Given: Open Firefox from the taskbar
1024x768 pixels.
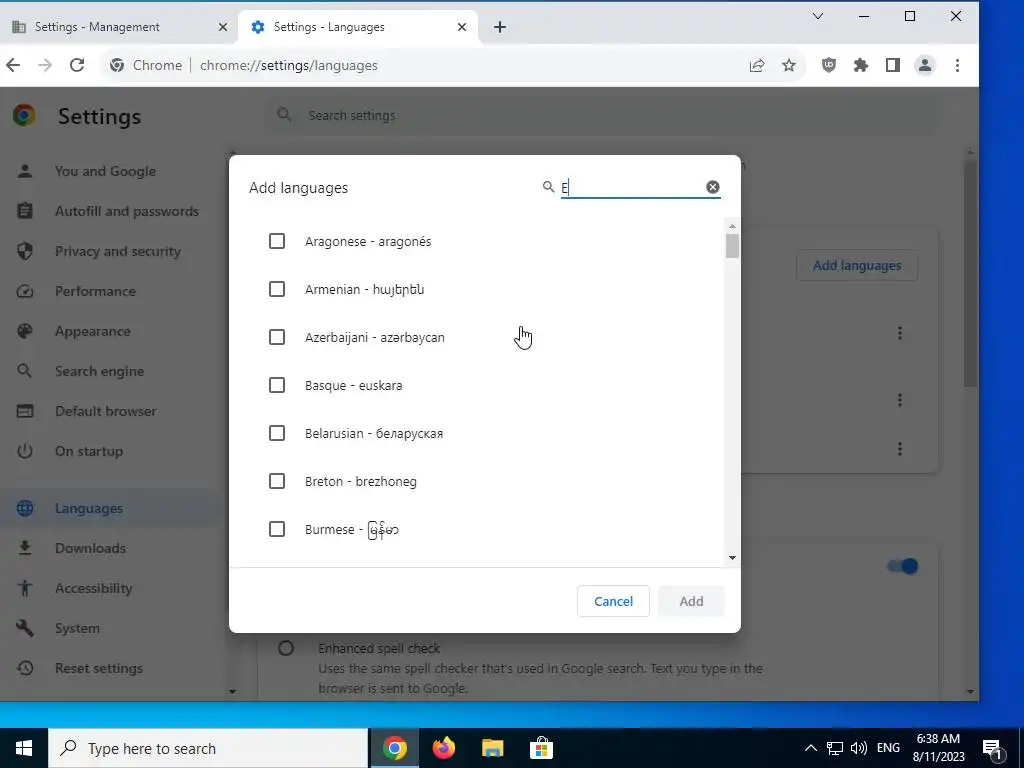Looking at the screenshot, I should (443, 748).
